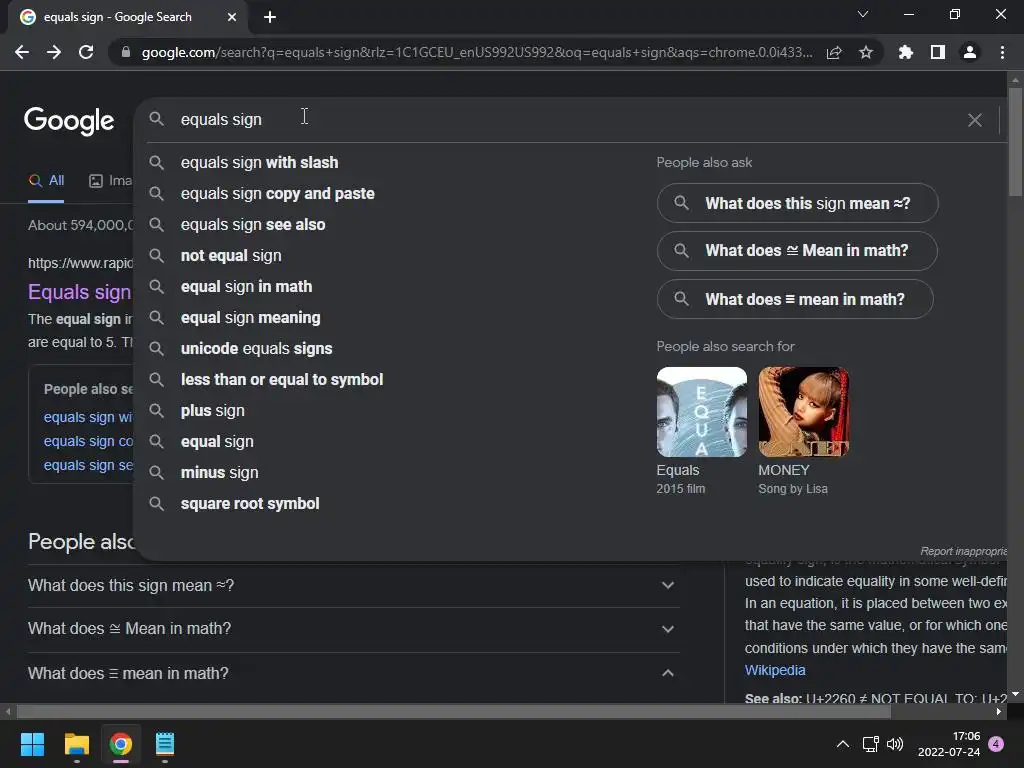Click search icon at left of search box
Image resolution: width=1024 pixels, height=768 pixels.
[156, 119]
